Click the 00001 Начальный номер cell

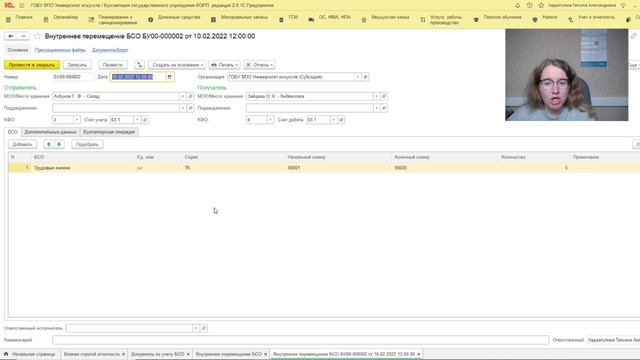coord(338,168)
